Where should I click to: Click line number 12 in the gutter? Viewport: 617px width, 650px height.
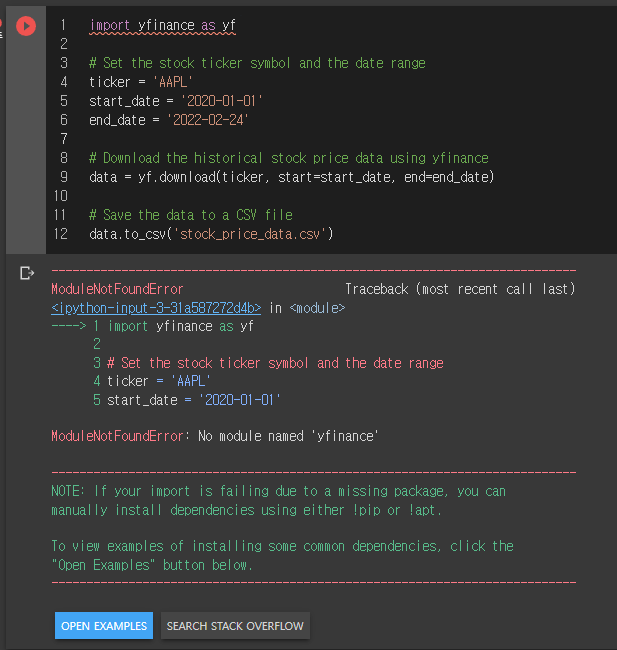61,234
